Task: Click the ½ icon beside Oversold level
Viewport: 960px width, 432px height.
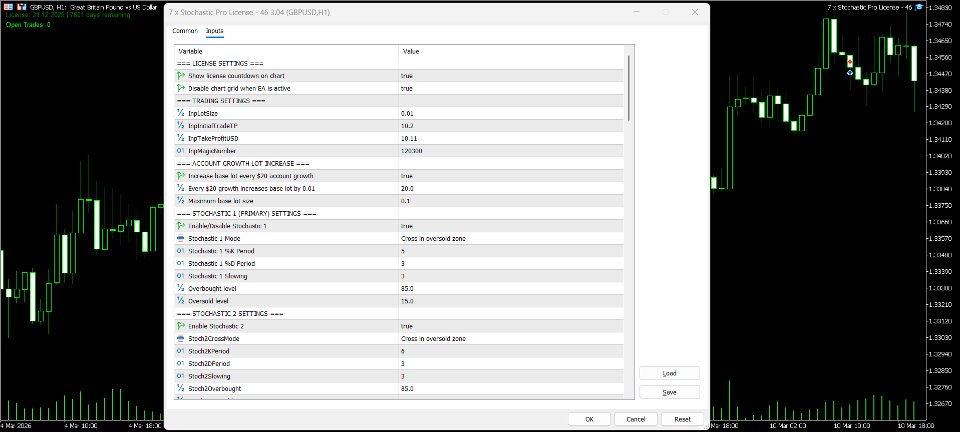Action: pyautogui.click(x=181, y=301)
